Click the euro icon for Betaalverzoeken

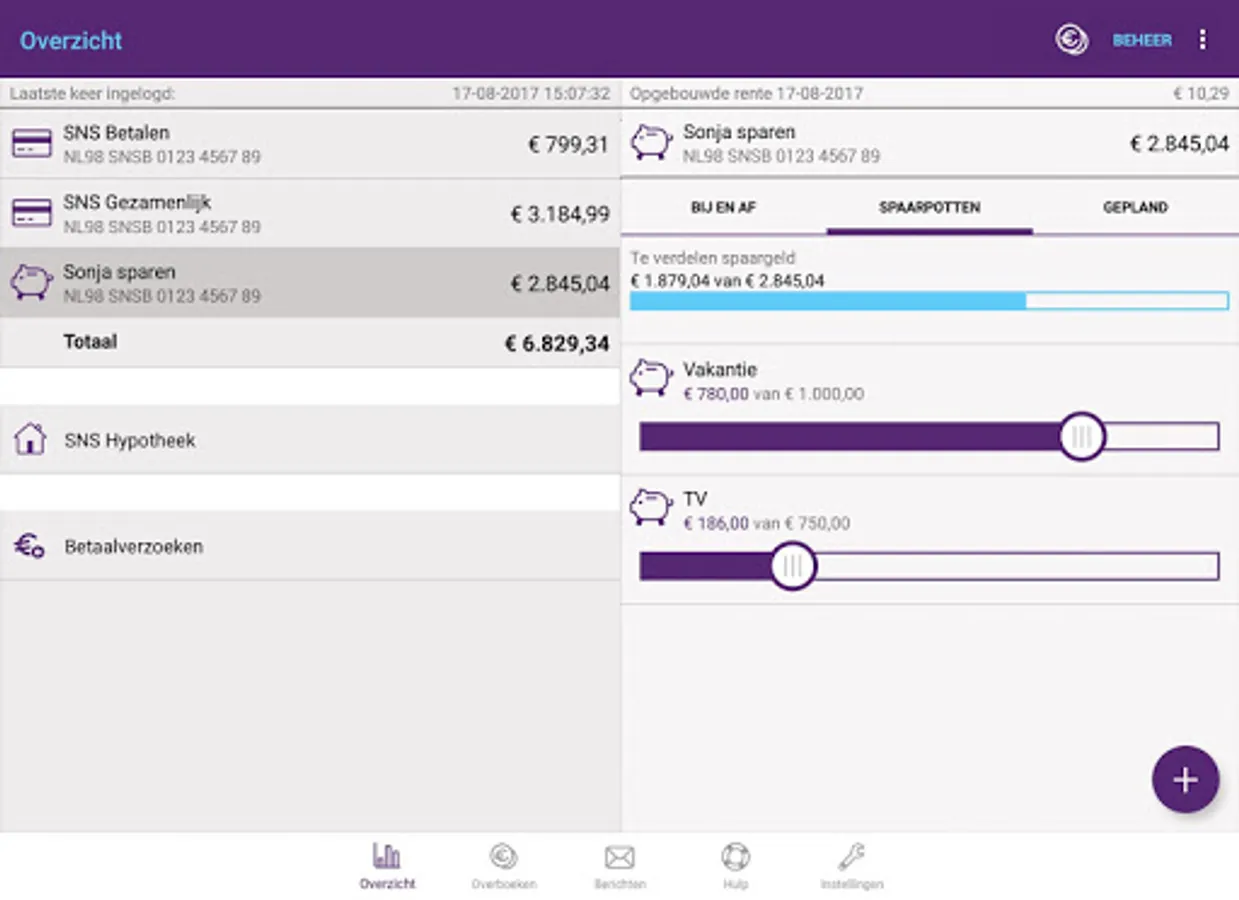(29, 546)
